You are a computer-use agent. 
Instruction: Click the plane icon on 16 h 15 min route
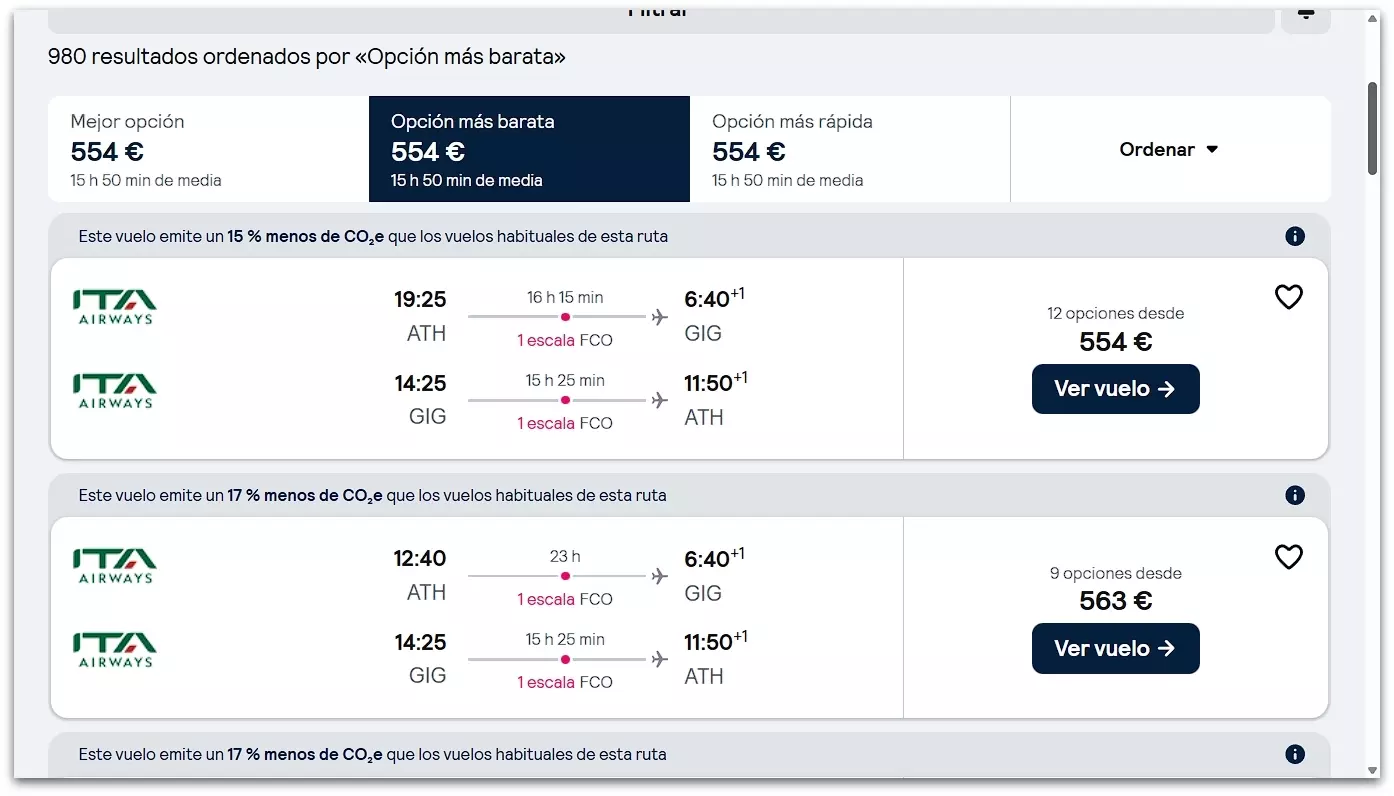coord(659,318)
